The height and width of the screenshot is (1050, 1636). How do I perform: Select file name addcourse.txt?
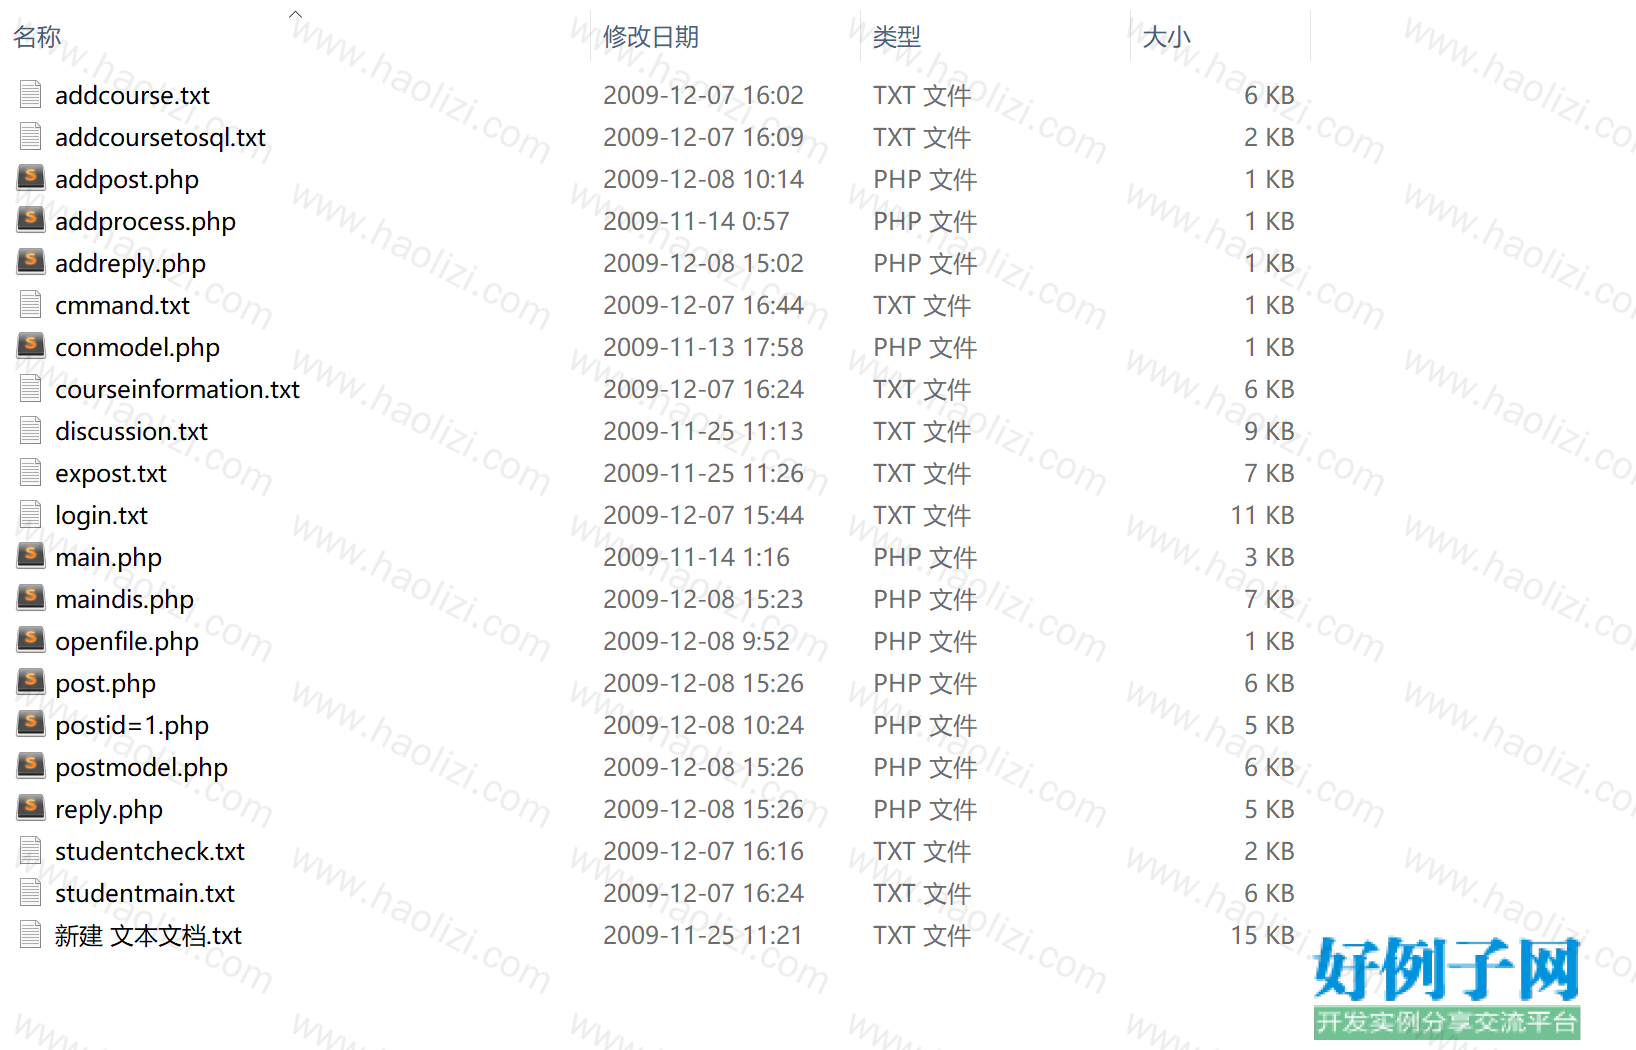[x=132, y=95]
